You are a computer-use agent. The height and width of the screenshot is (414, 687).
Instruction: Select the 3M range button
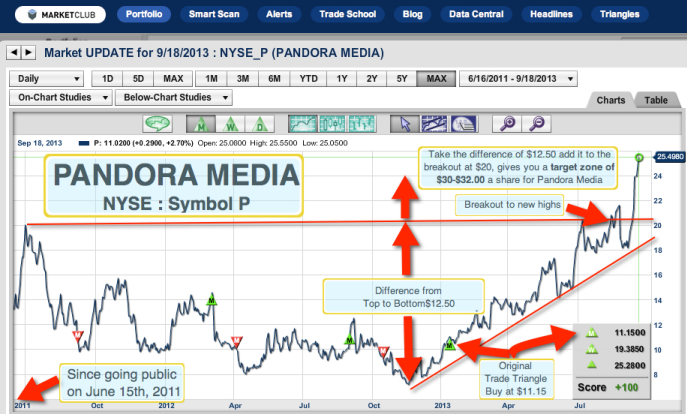click(243, 79)
